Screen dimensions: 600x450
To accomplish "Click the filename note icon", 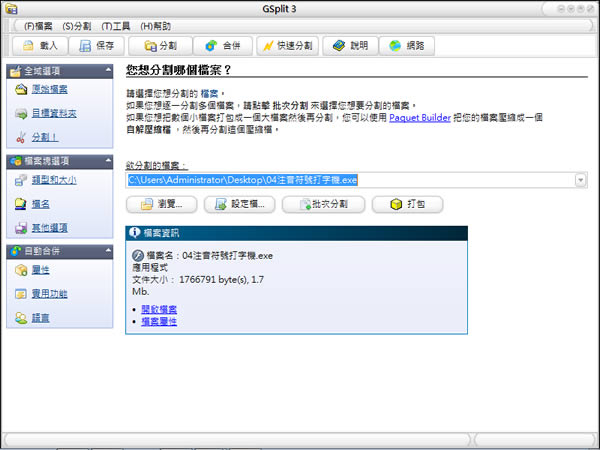I will click(x=20, y=204).
